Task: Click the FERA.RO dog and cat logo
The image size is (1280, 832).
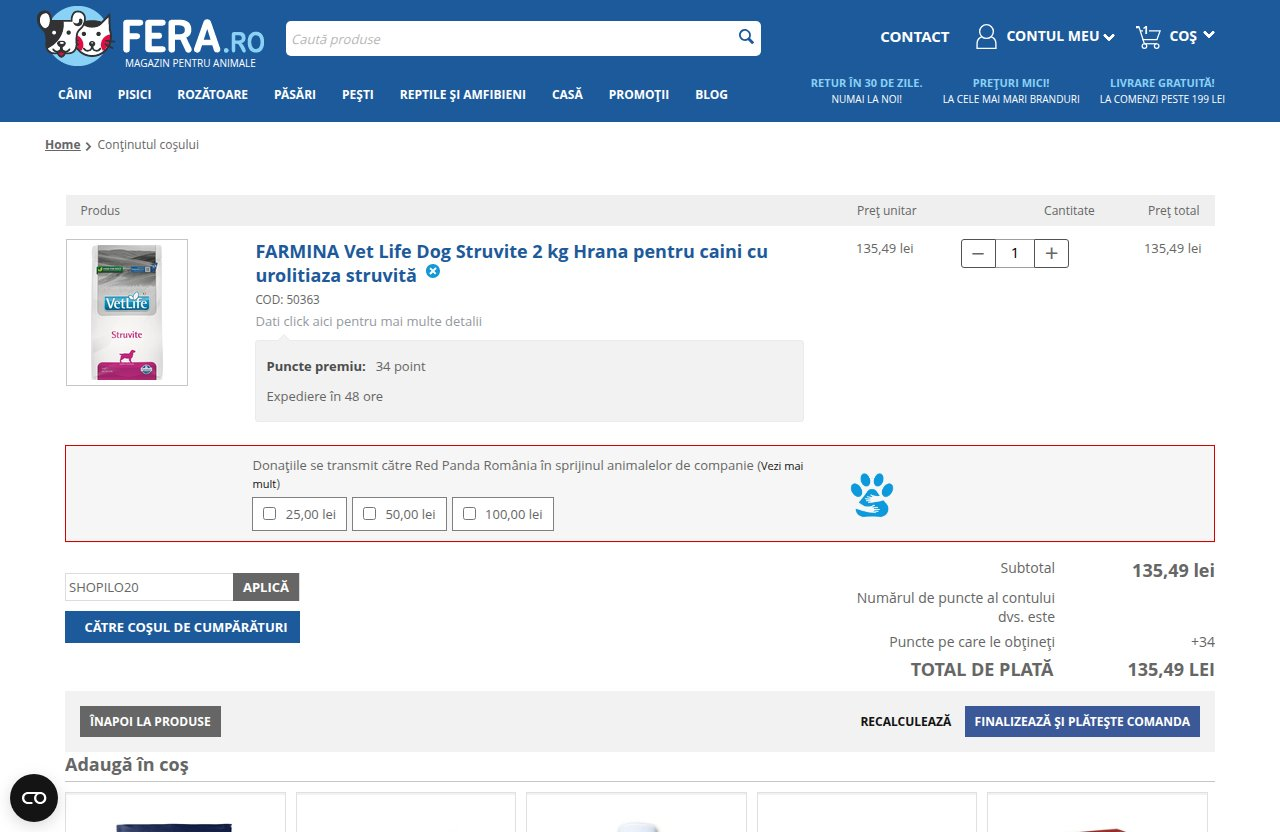Action: click(x=150, y=37)
